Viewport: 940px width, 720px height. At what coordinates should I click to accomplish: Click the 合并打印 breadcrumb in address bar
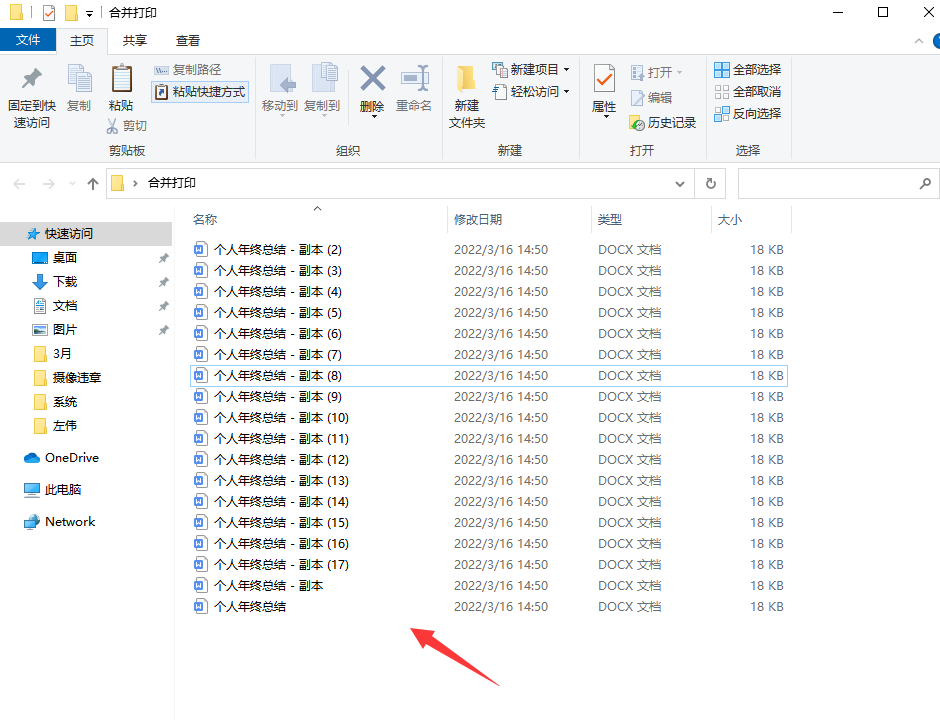172,183
